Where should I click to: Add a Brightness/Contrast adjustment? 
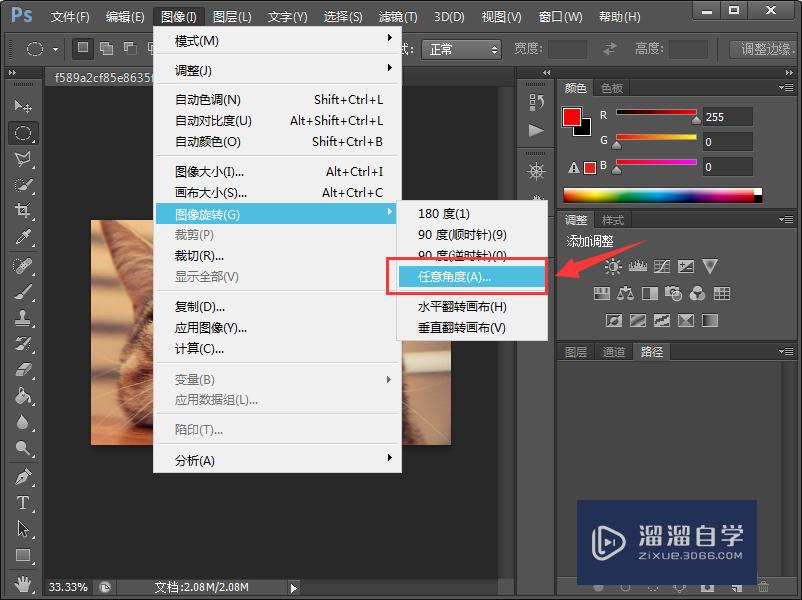(612, 265)
